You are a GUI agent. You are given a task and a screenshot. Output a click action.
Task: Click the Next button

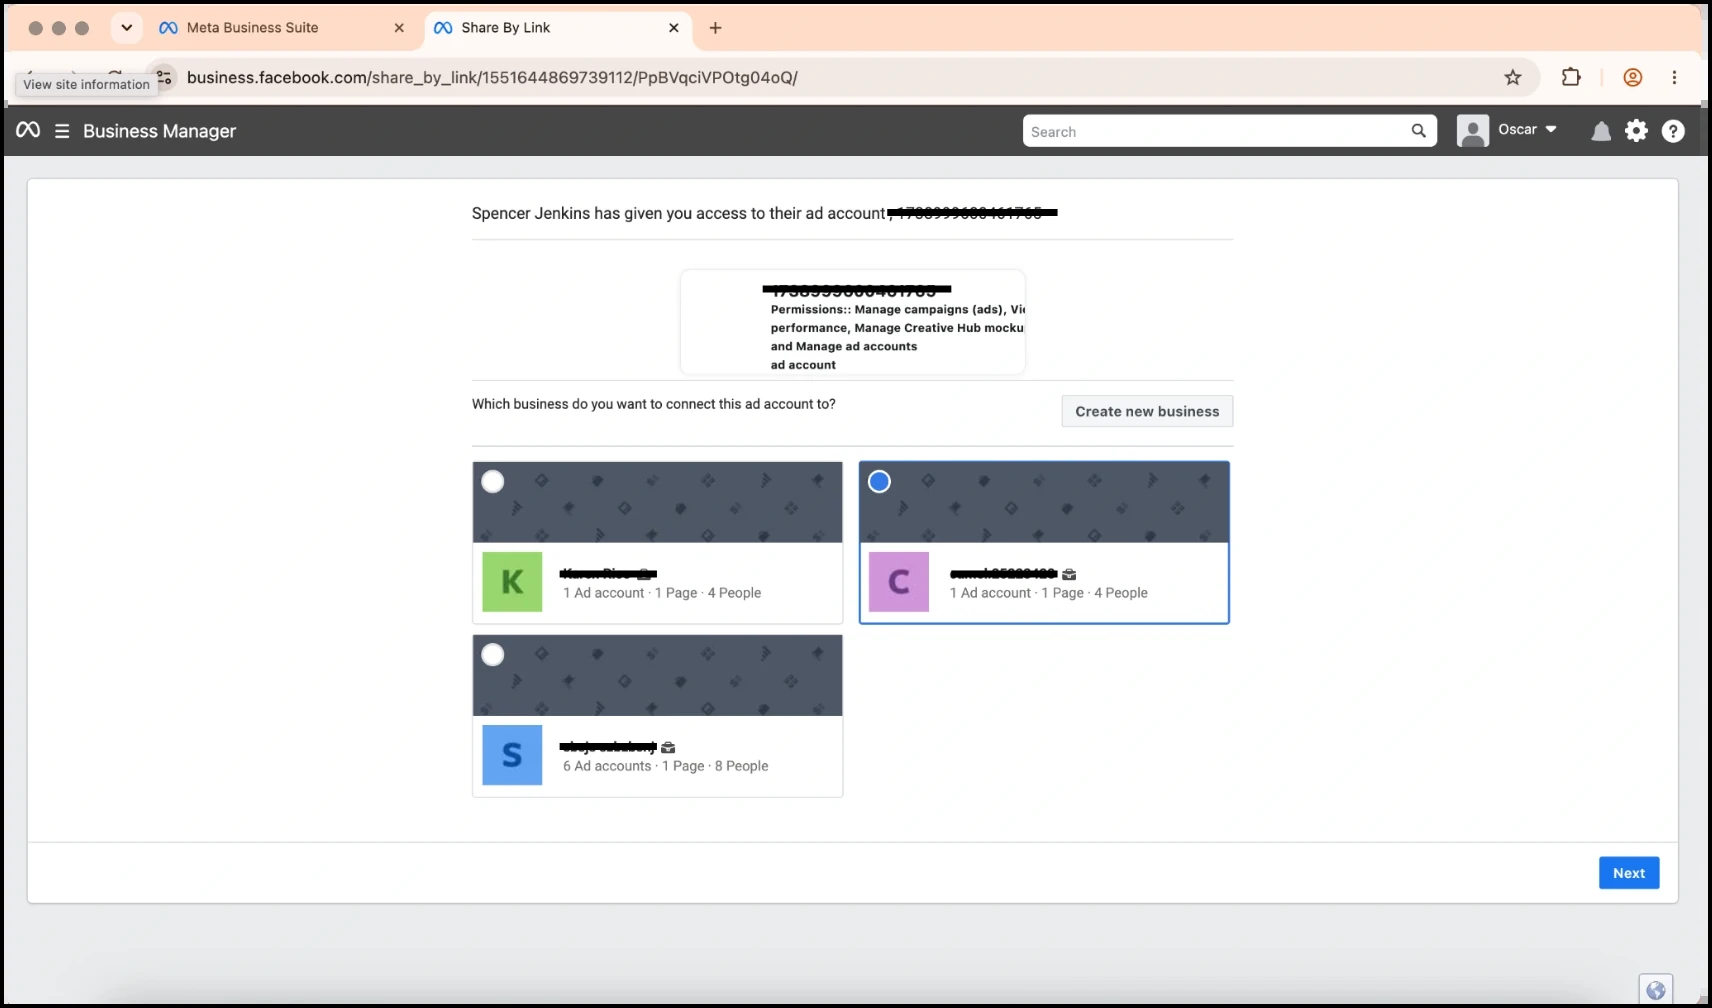tap(1629, 873)
